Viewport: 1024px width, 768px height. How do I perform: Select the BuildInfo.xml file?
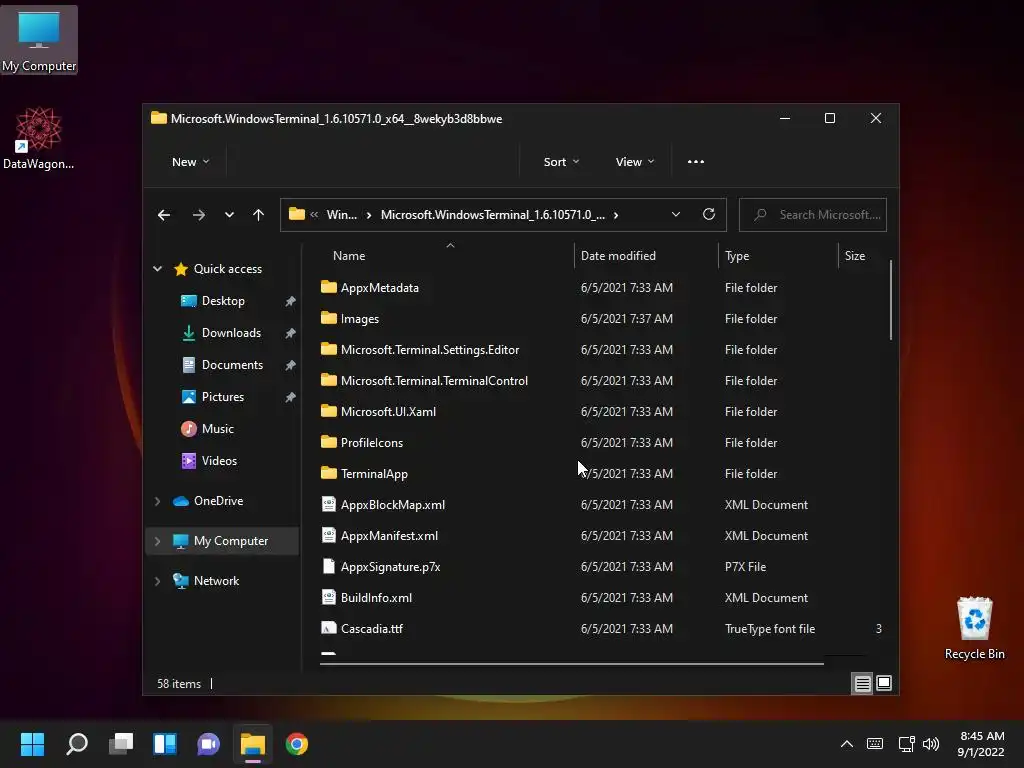376,598
